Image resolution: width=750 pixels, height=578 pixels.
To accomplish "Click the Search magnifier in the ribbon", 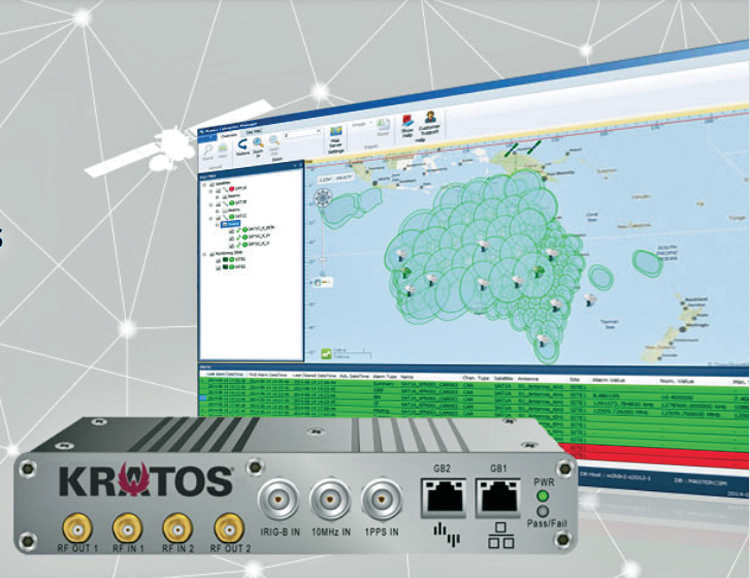I will [x=208, y=150].
